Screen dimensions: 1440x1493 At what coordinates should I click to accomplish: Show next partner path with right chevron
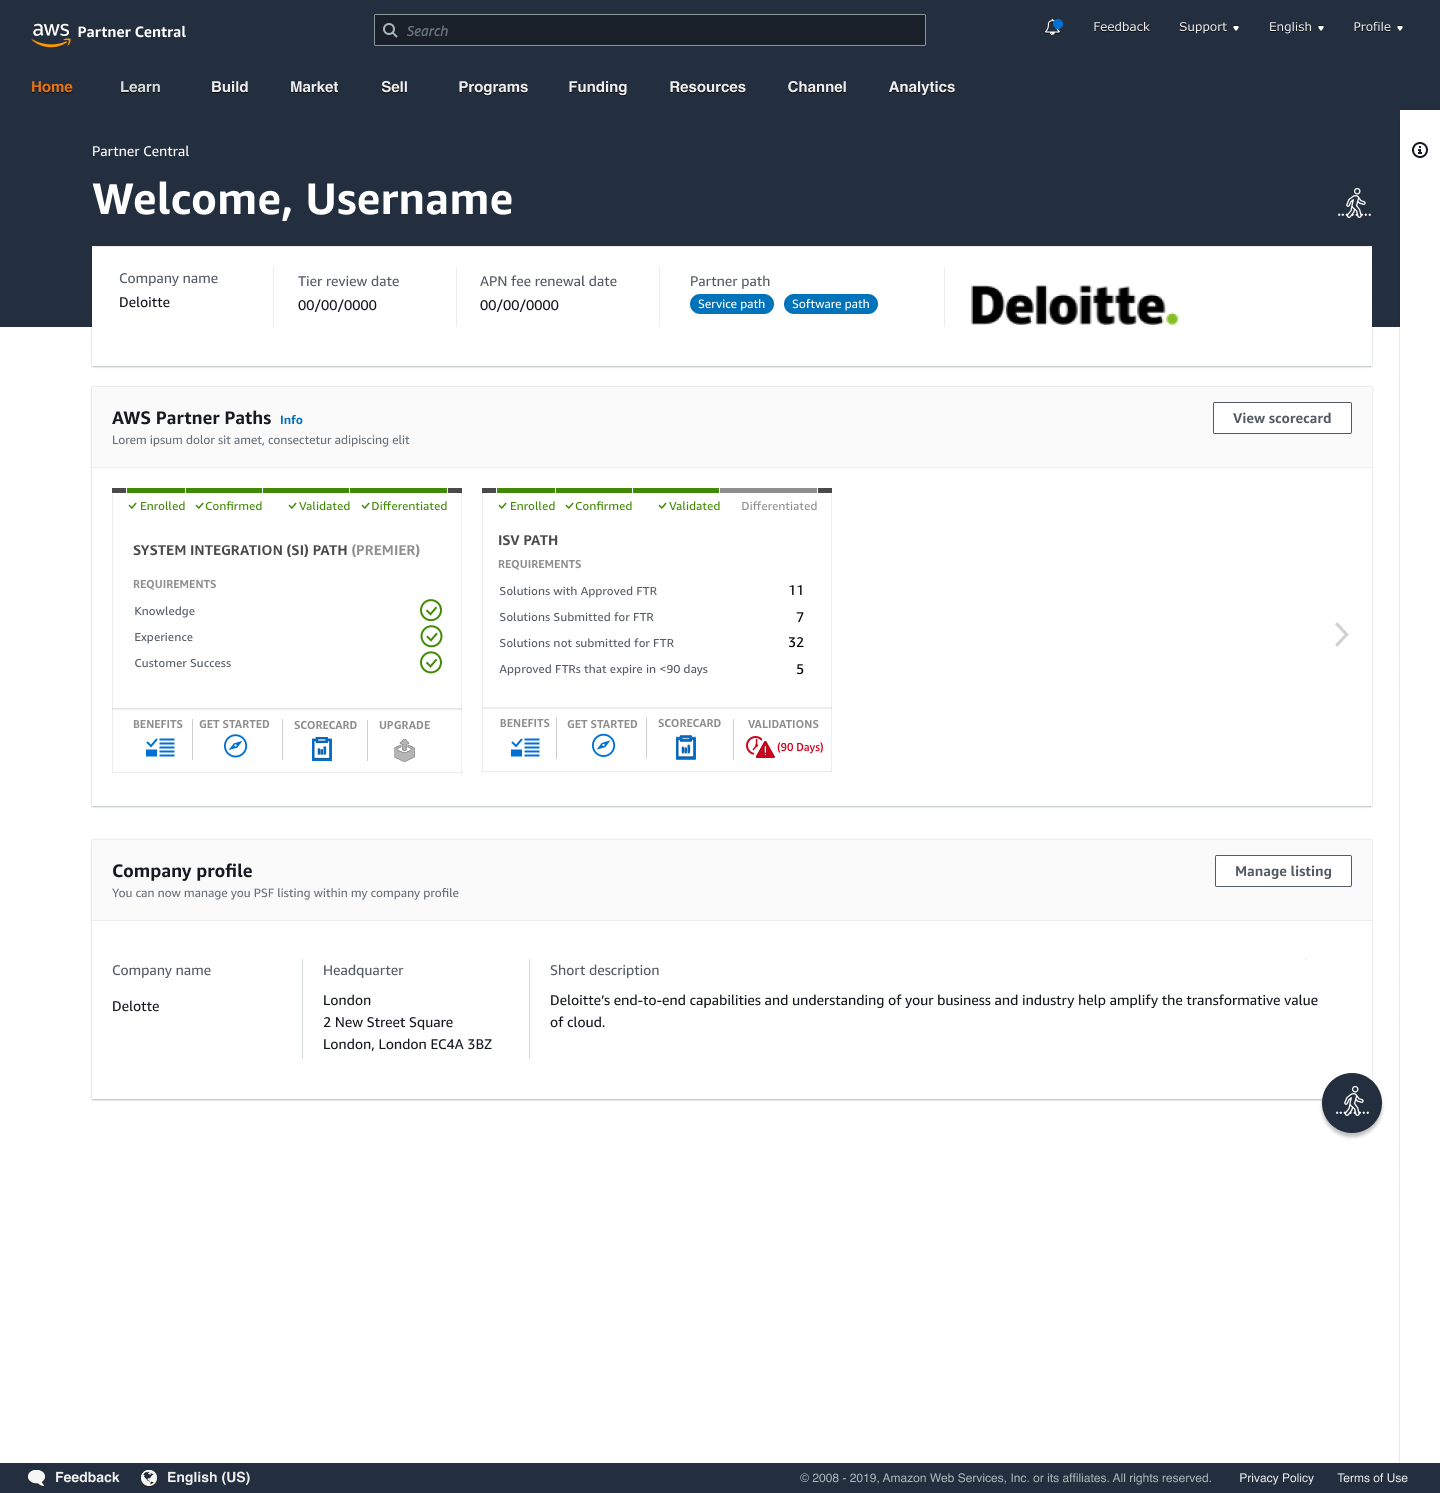coord(1342,634)
